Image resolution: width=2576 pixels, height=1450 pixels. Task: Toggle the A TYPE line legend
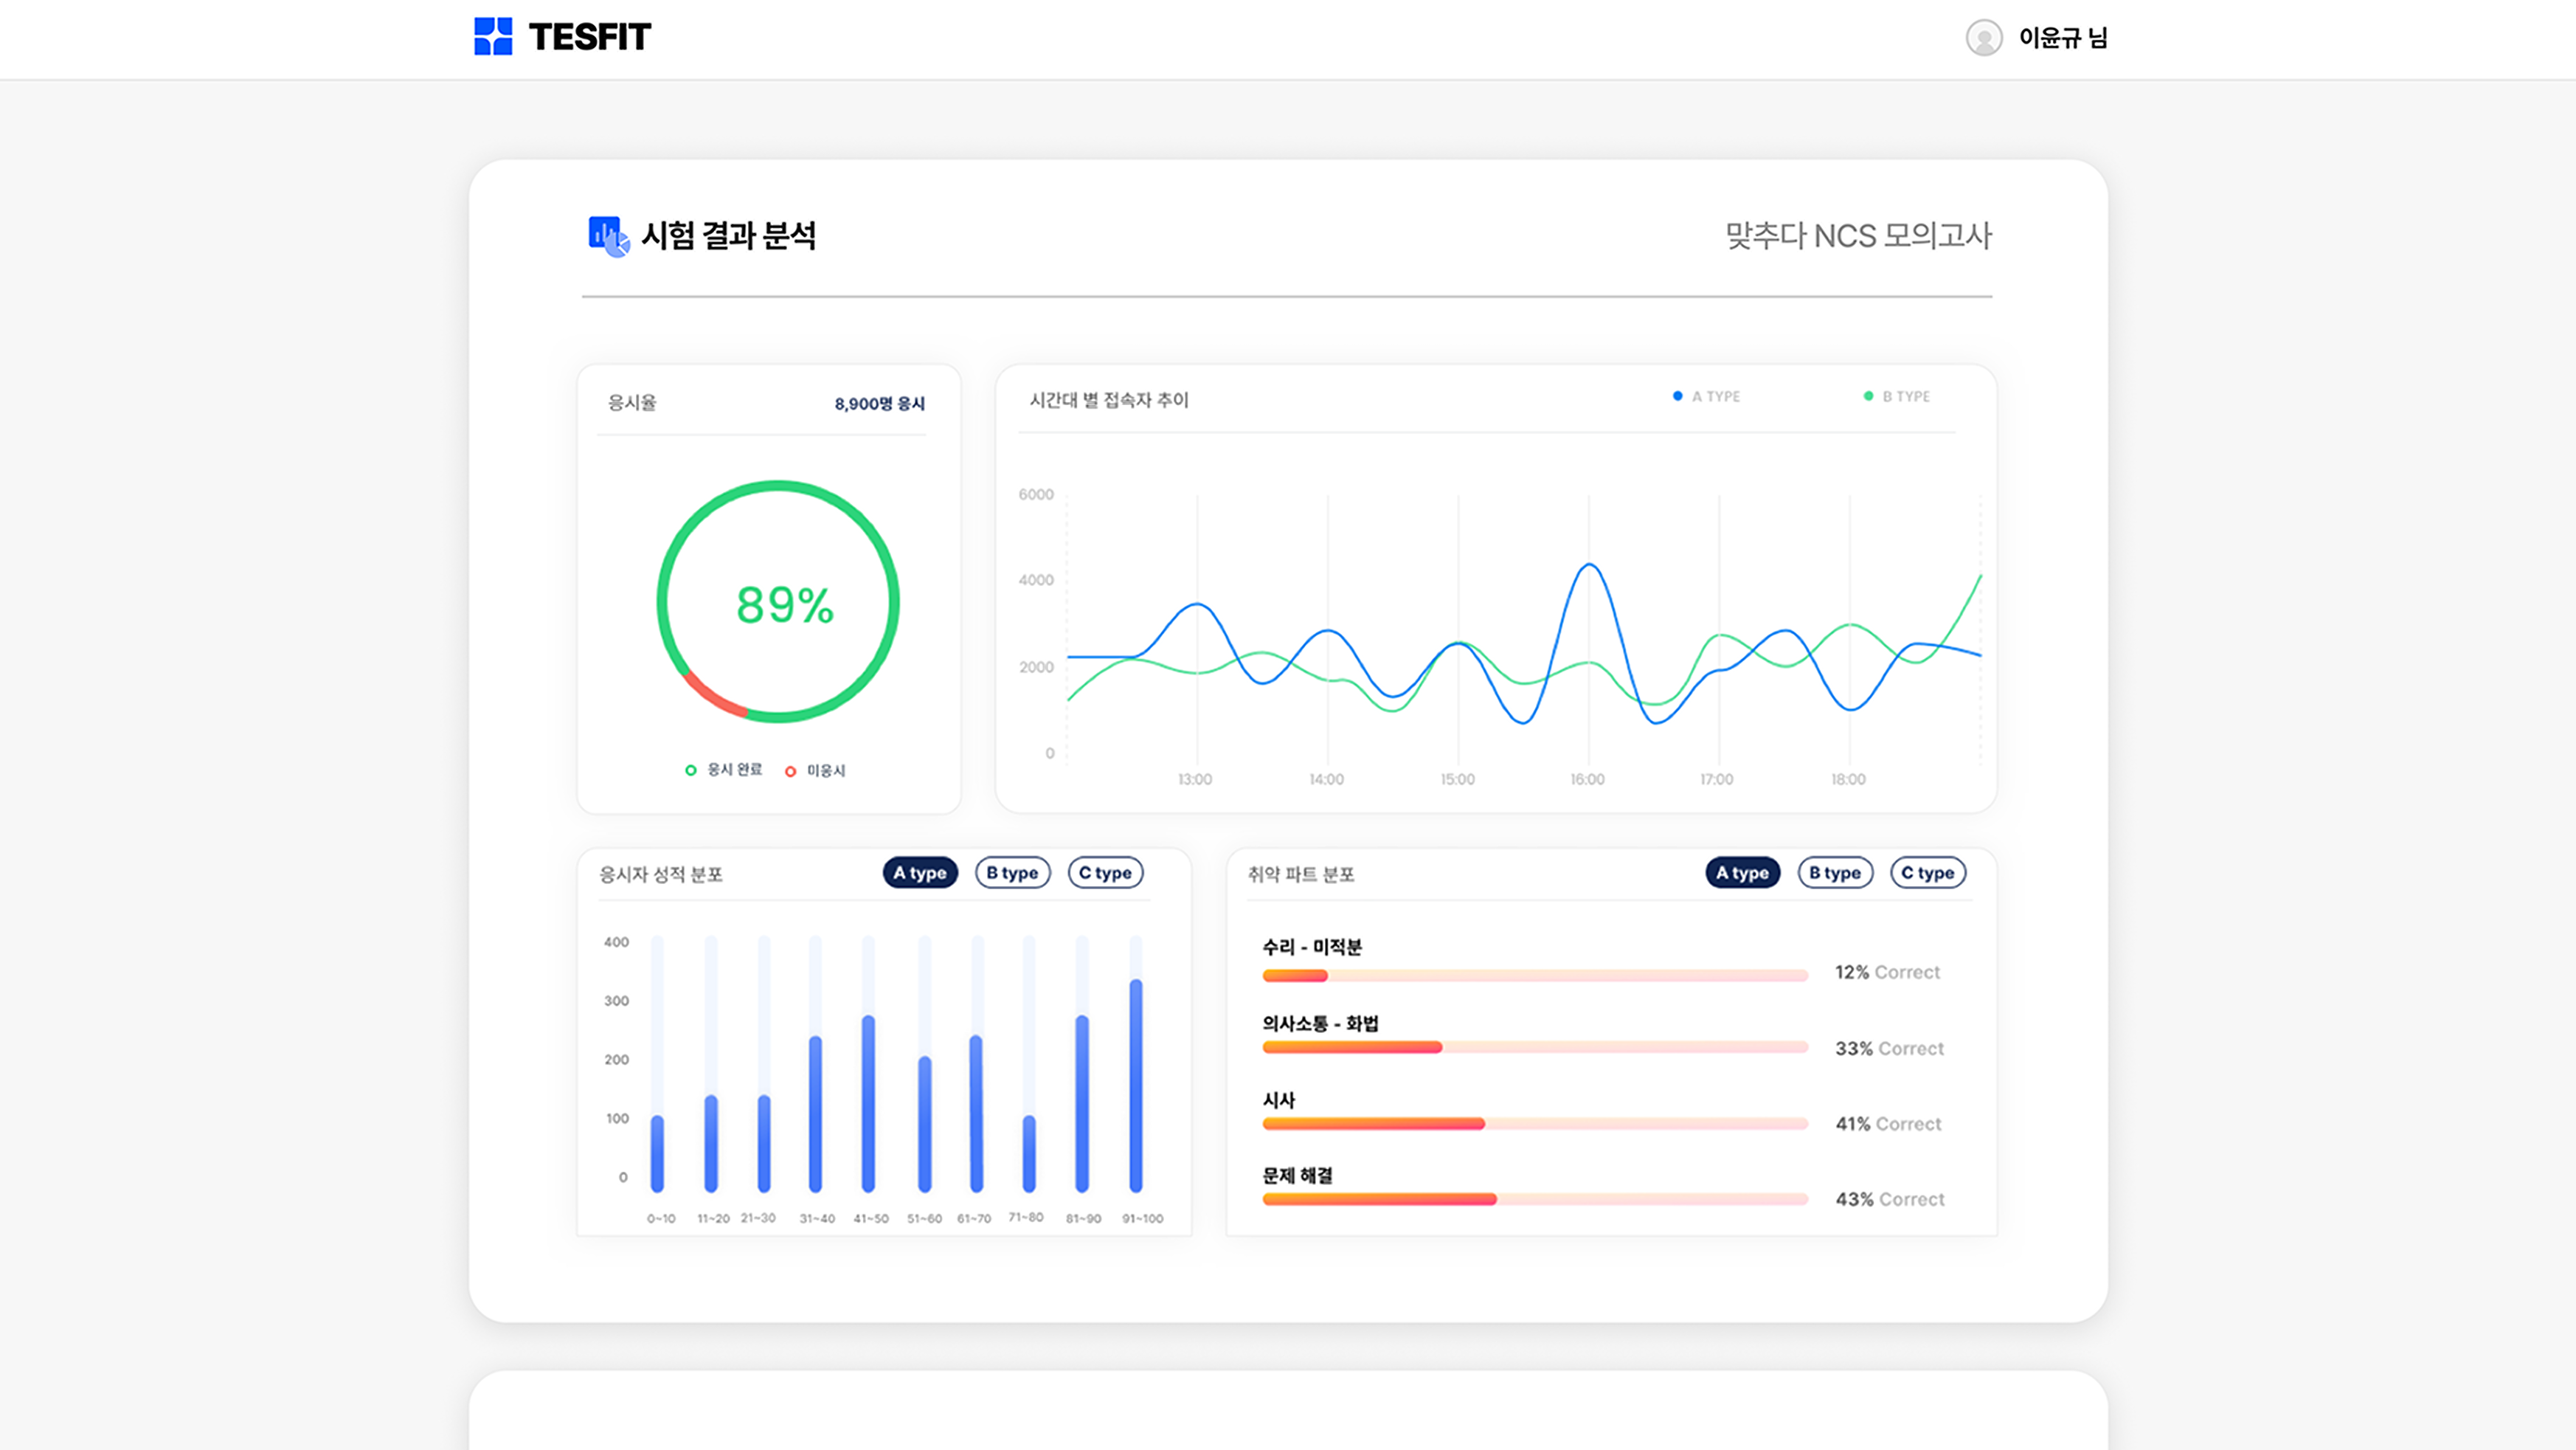pyautogui.click(x=1707, y=396)
